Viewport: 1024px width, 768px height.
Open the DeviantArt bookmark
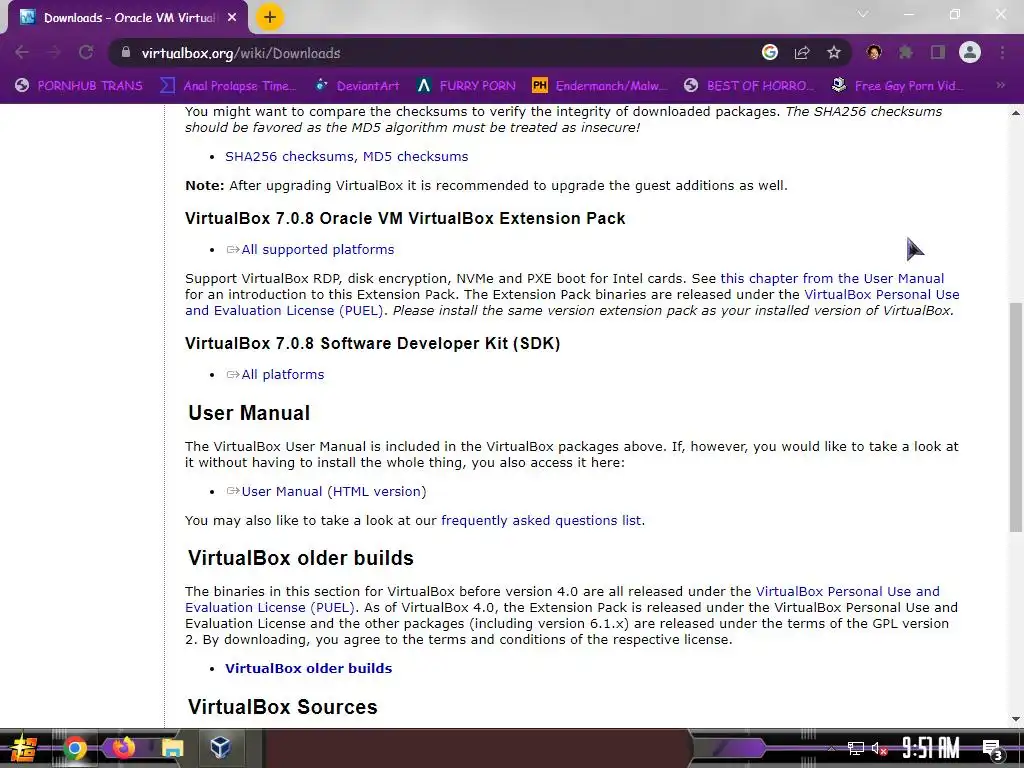(359, 86)
